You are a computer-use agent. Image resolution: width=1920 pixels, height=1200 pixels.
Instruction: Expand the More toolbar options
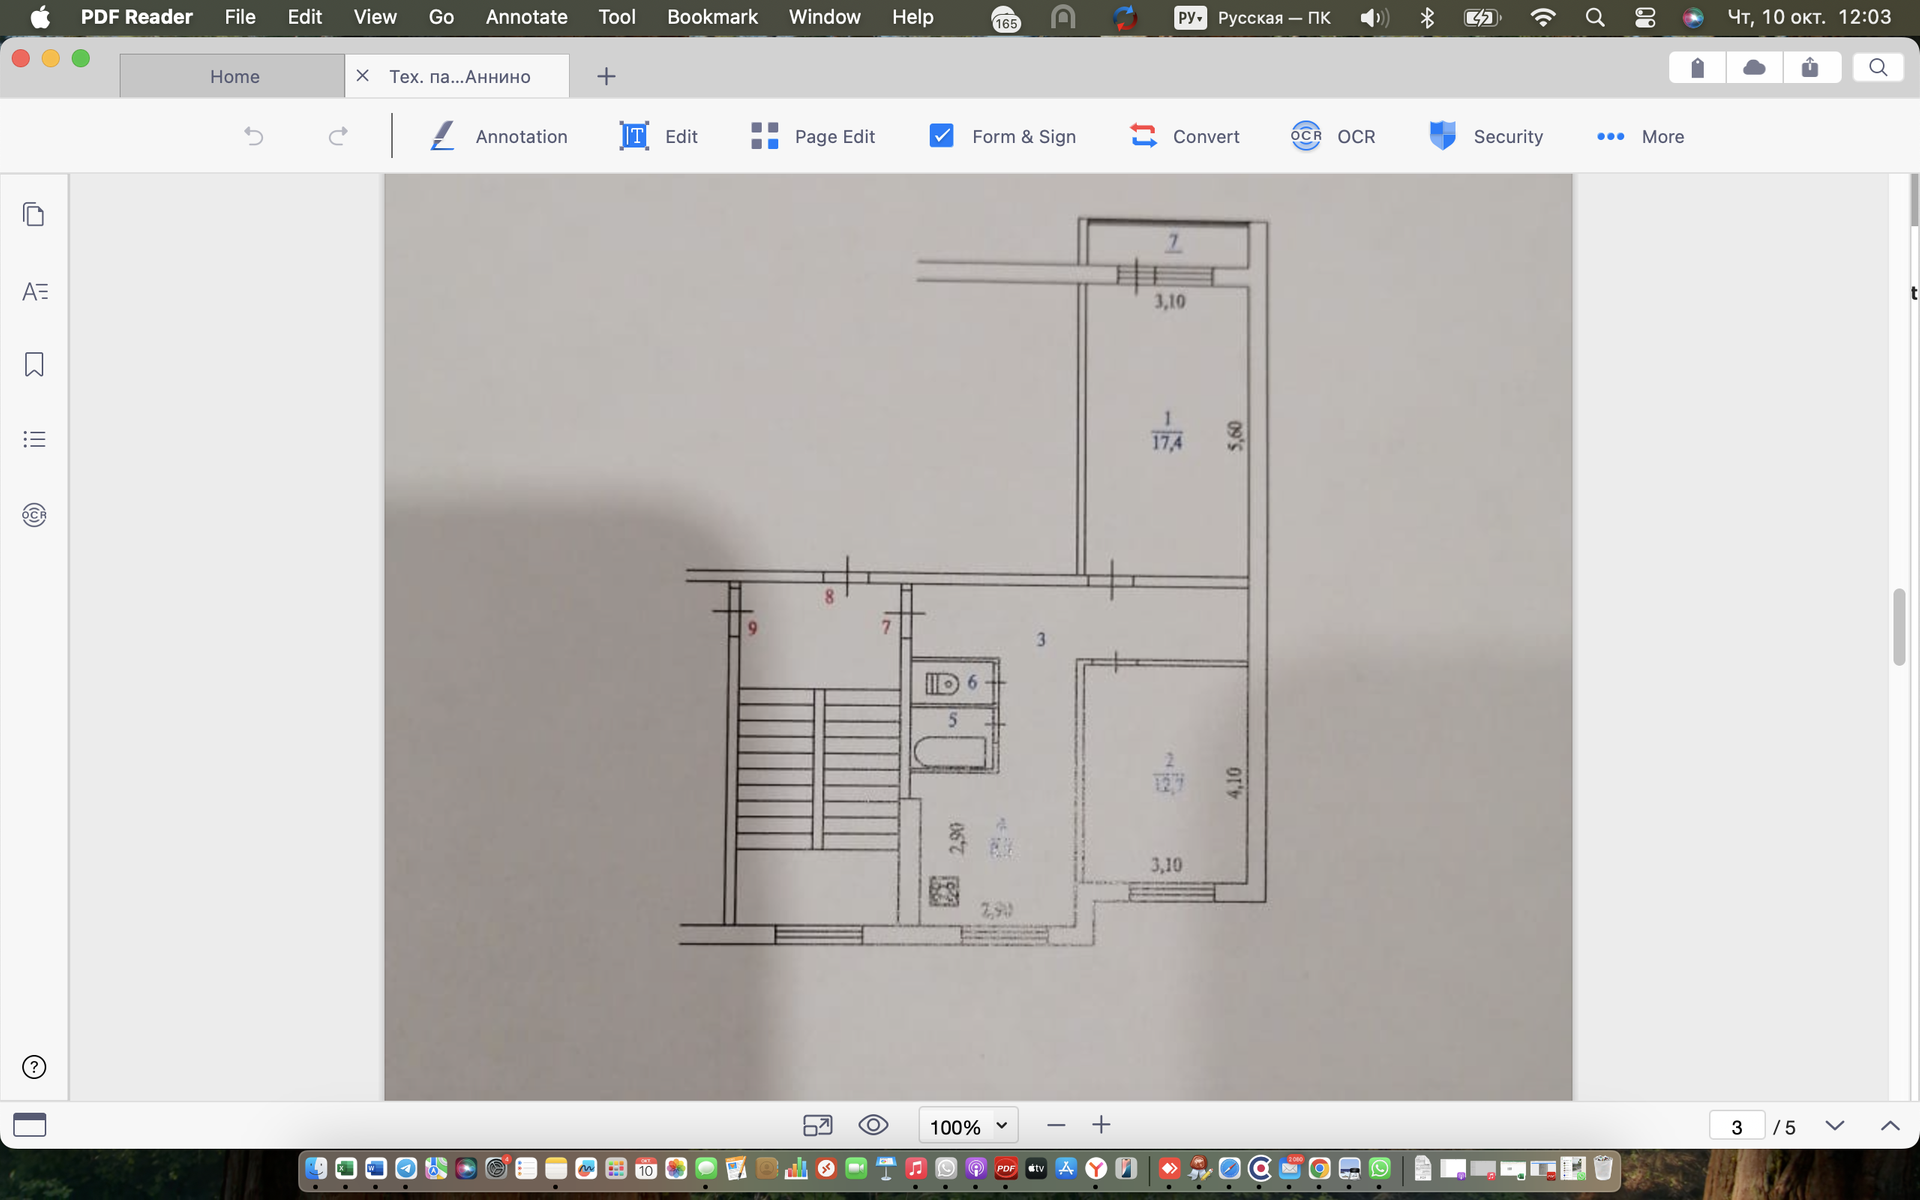point(1640,136)
